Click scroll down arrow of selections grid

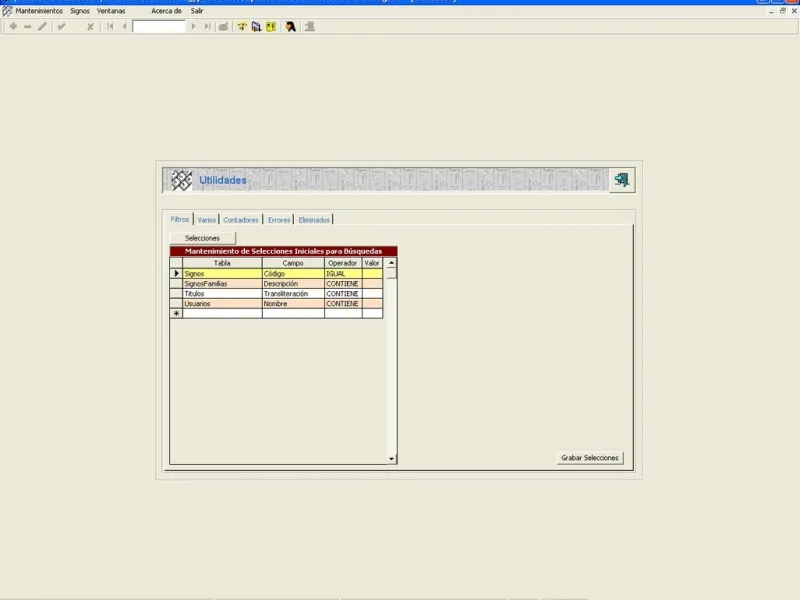pos(391,459)
